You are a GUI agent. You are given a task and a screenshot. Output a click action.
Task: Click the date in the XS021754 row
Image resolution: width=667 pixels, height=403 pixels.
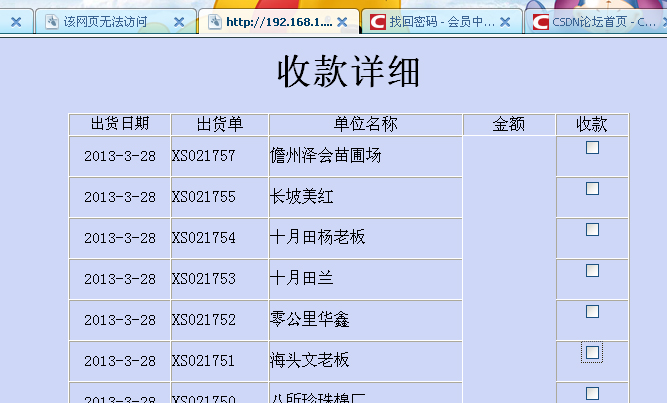[x=120, y=238]
